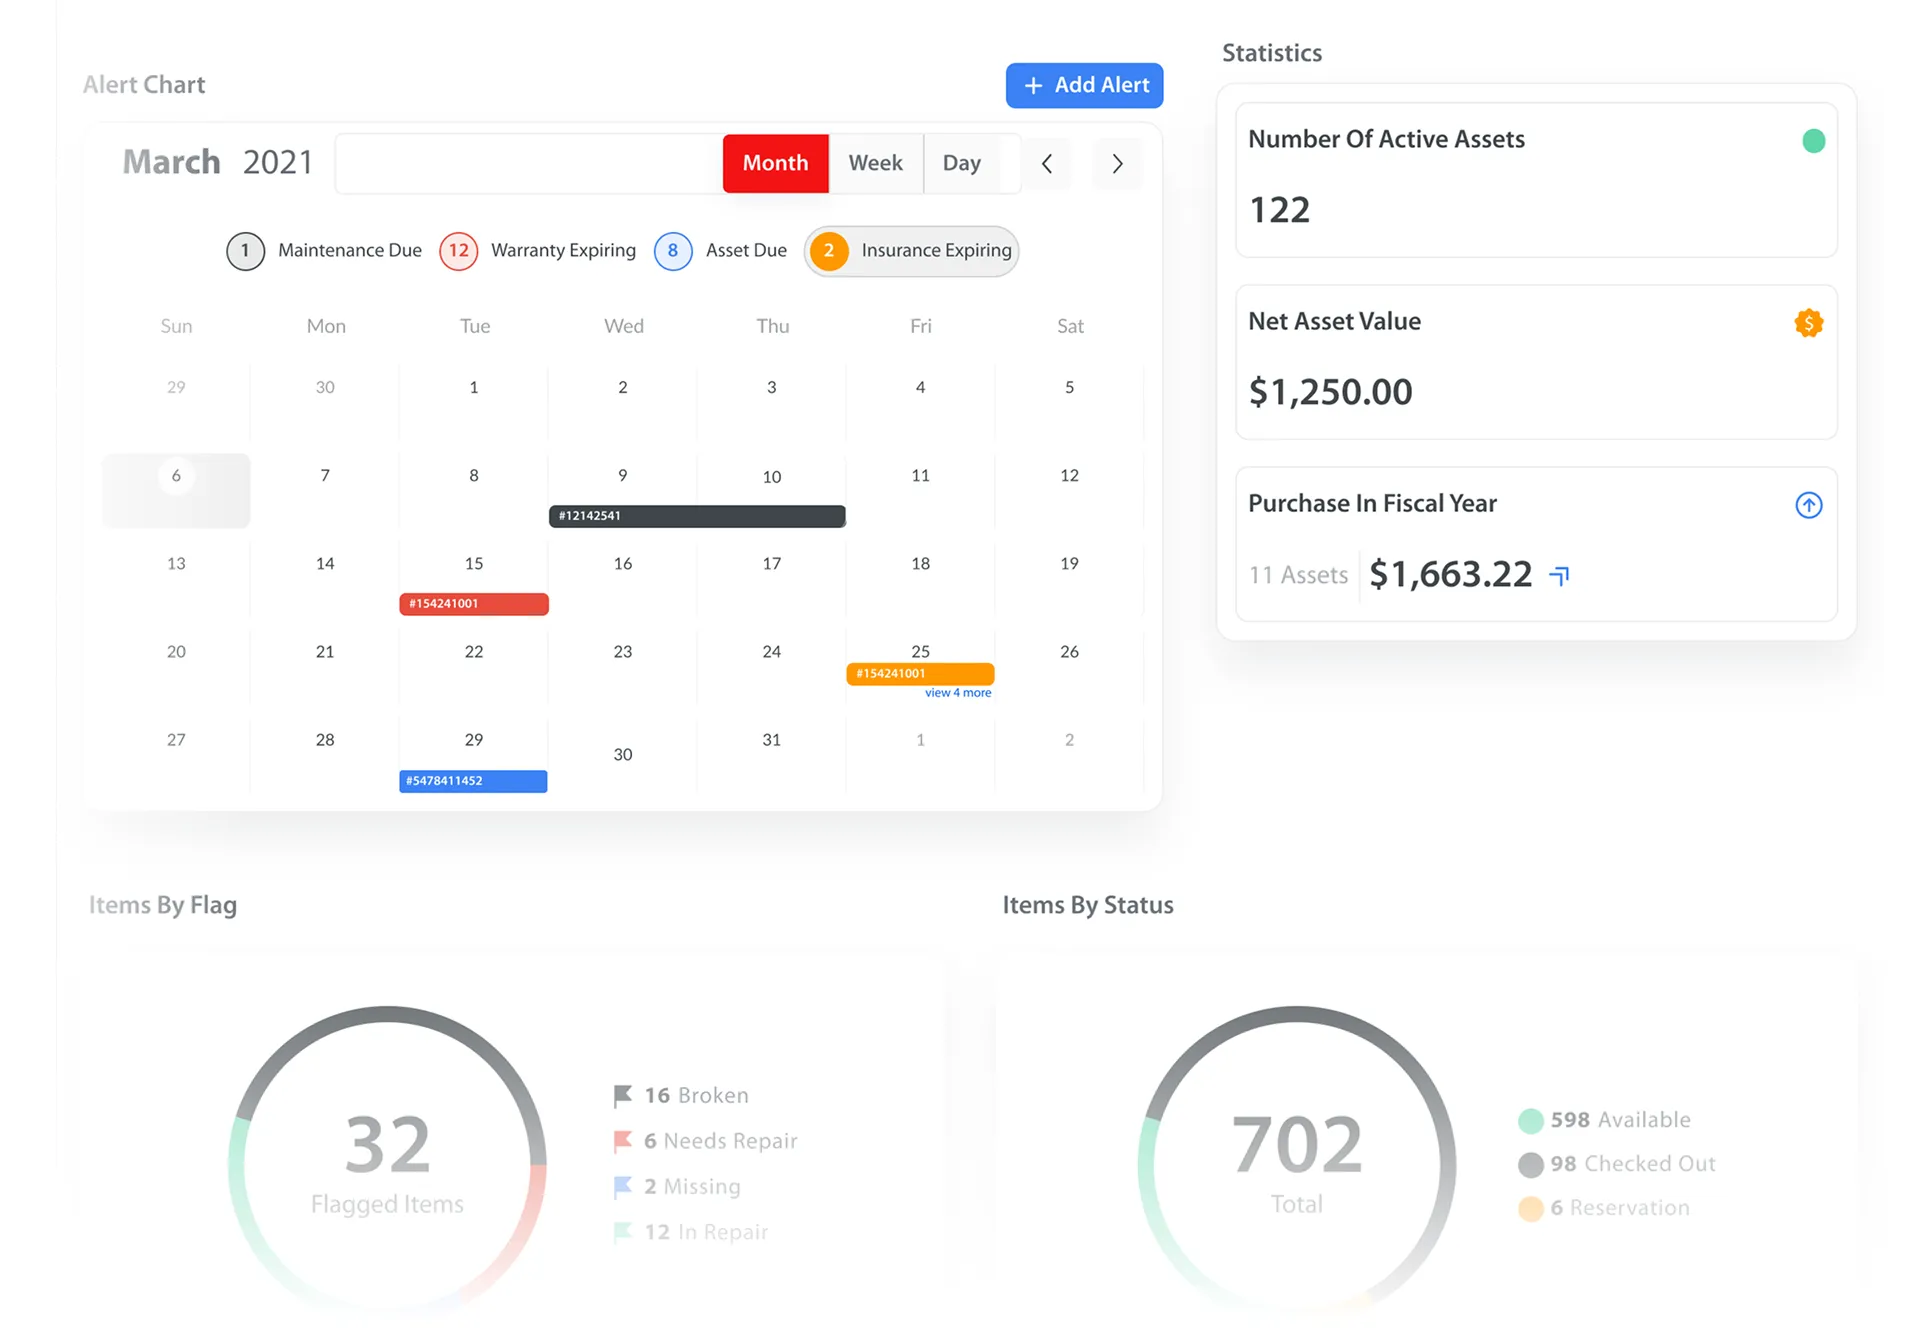
Task: Toggle the Asset Due filter badge
Action: (x=673, y=251)
